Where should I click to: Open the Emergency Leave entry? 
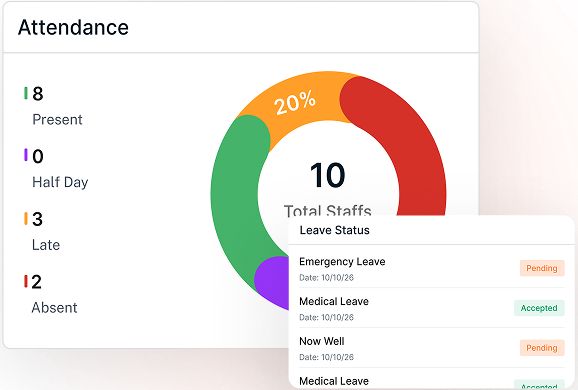click(x=432, y=268)
